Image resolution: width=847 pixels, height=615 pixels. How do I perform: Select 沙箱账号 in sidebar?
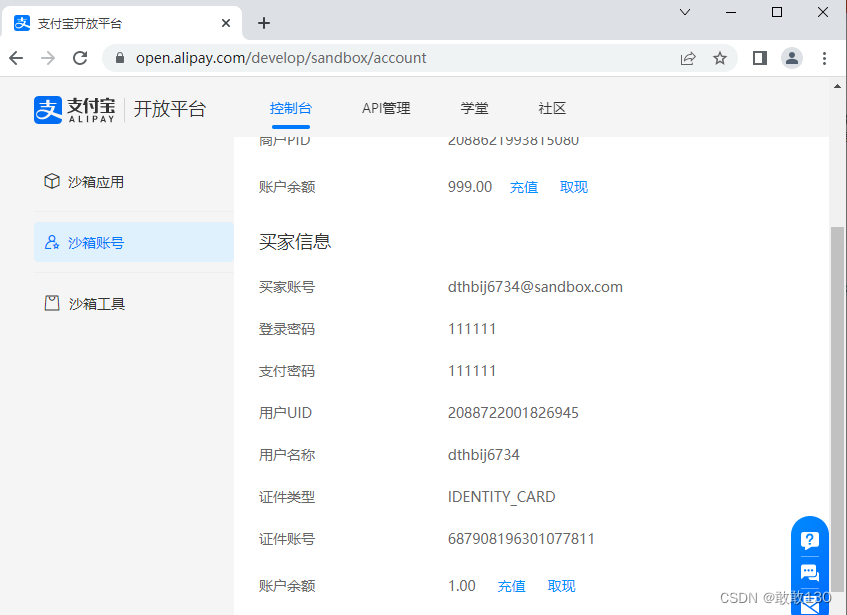134,242
